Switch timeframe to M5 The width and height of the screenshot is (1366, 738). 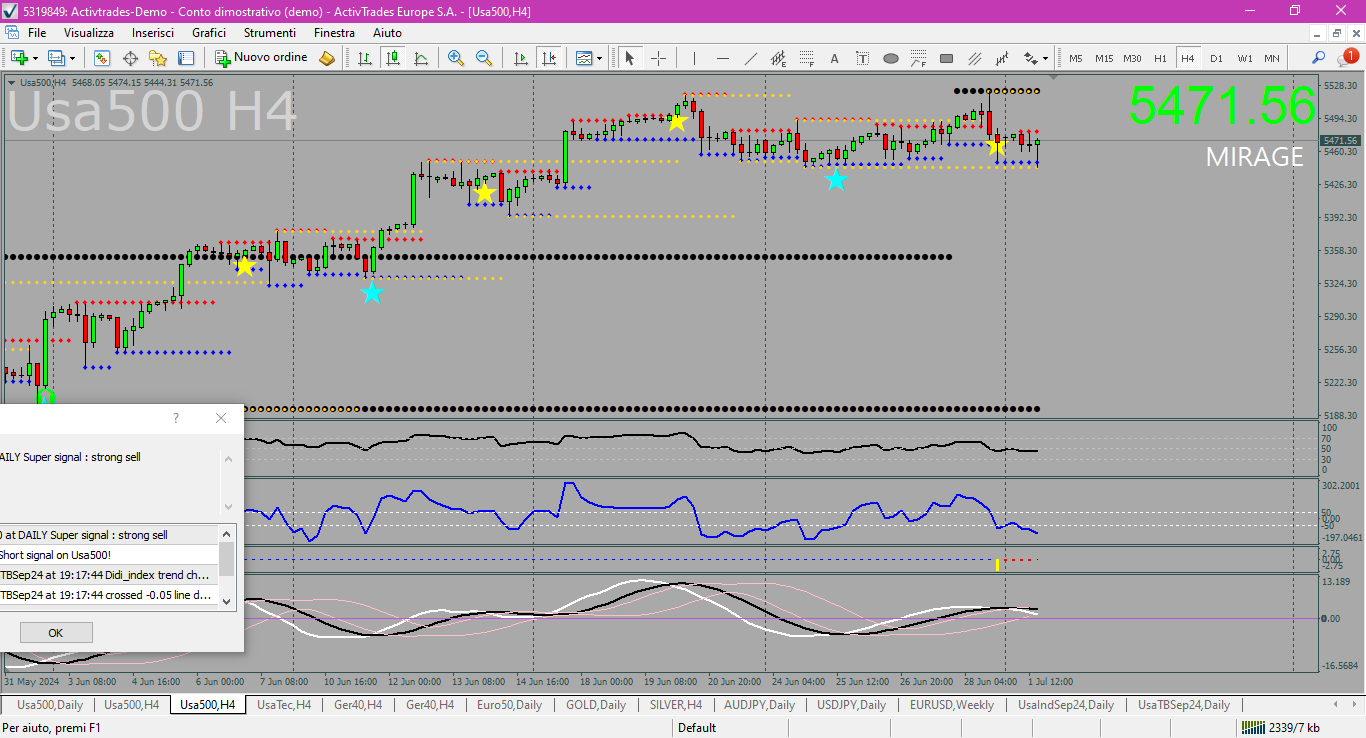pyautogui.click(x=1076, y=58)
